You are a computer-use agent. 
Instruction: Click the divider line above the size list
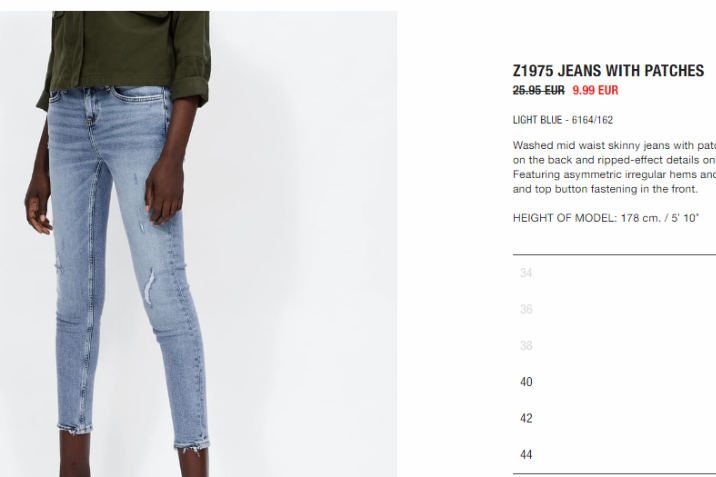(x=614, y=254)
